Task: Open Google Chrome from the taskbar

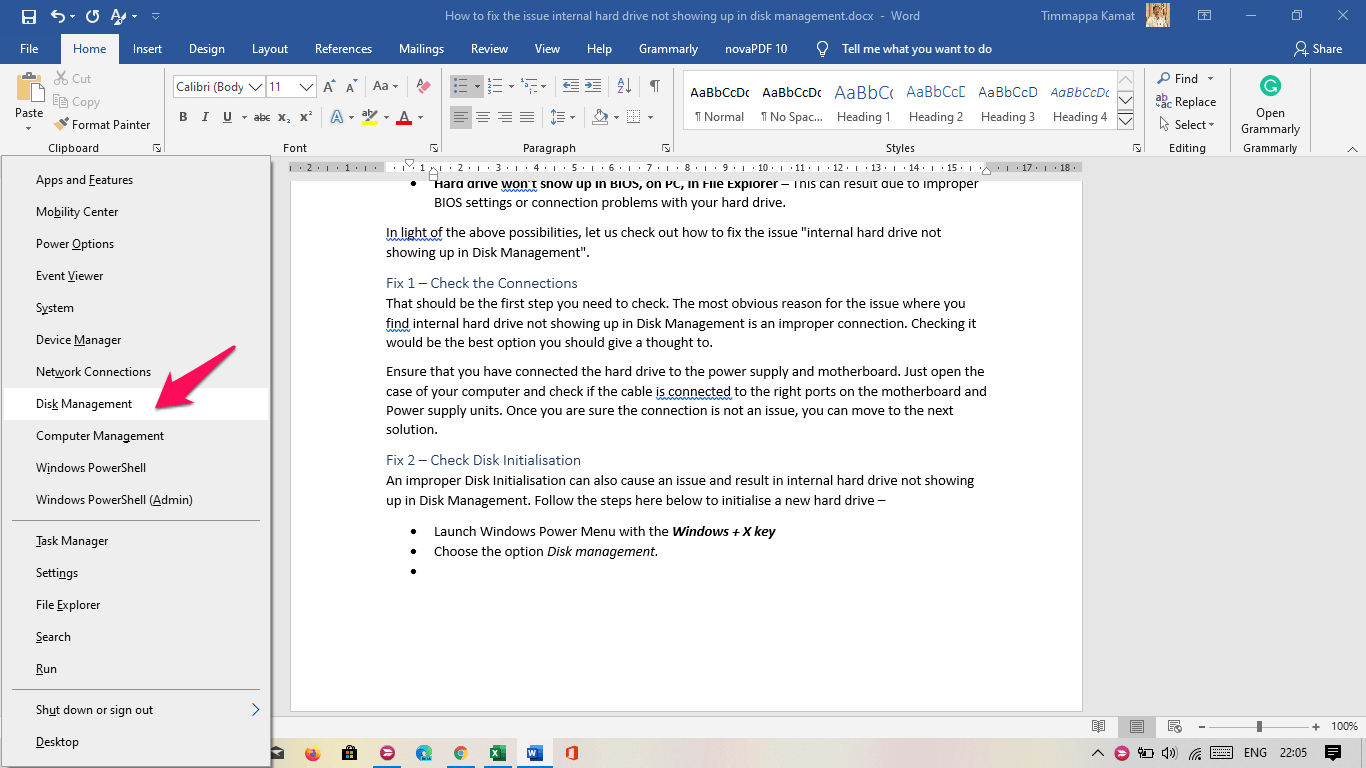Action: (x=460, y=753)
